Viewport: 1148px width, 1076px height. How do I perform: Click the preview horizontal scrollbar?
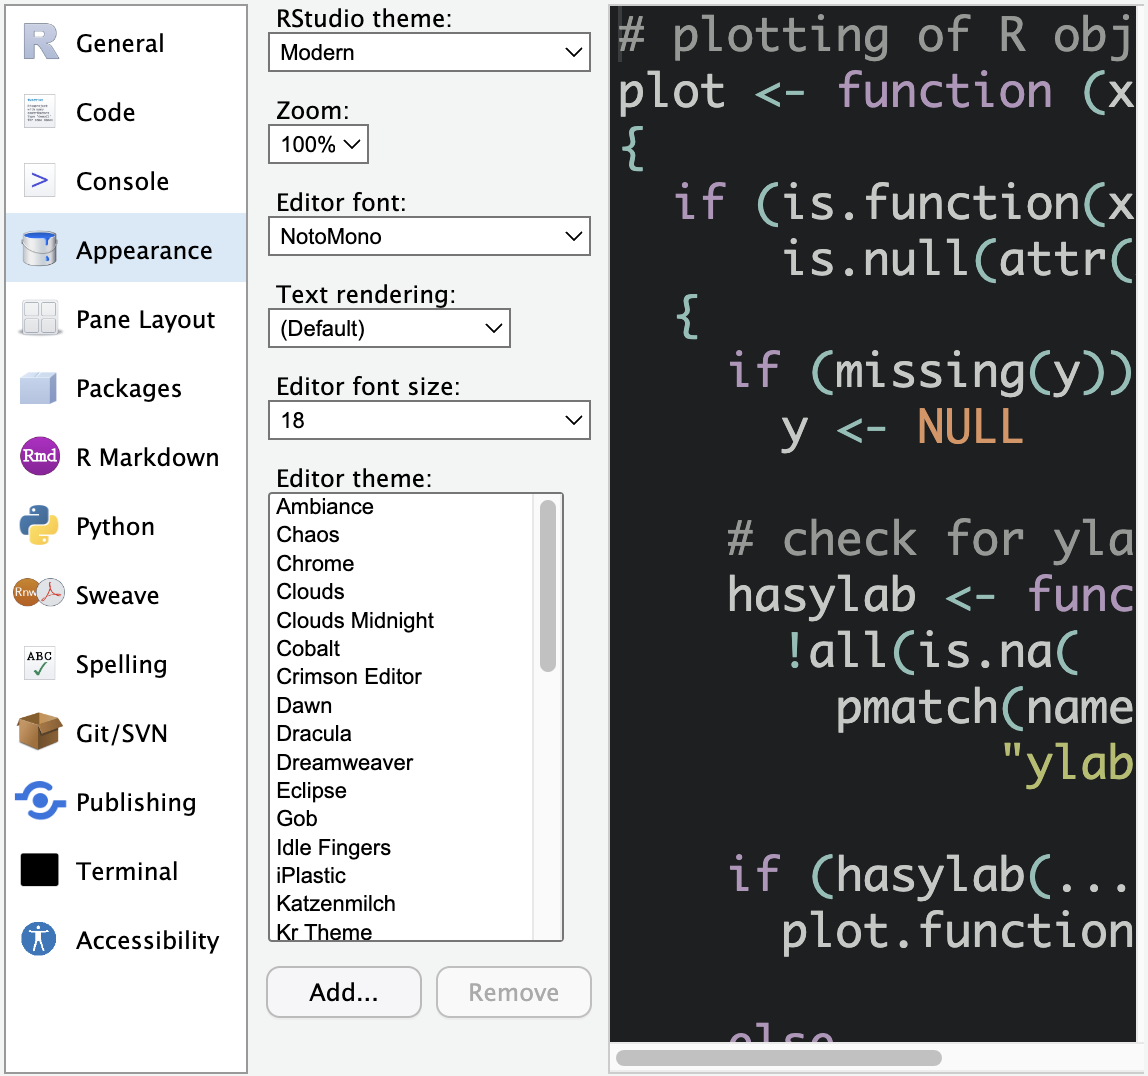778,1058
